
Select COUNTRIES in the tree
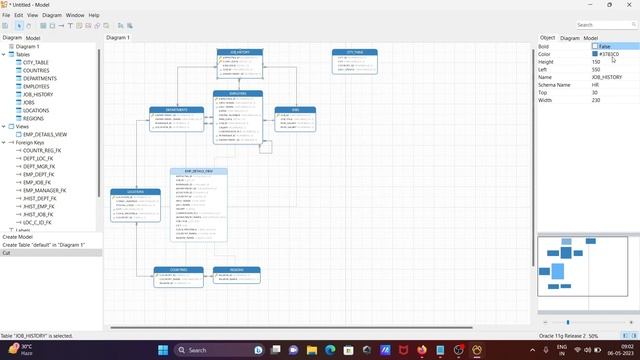tap(36, 70)
